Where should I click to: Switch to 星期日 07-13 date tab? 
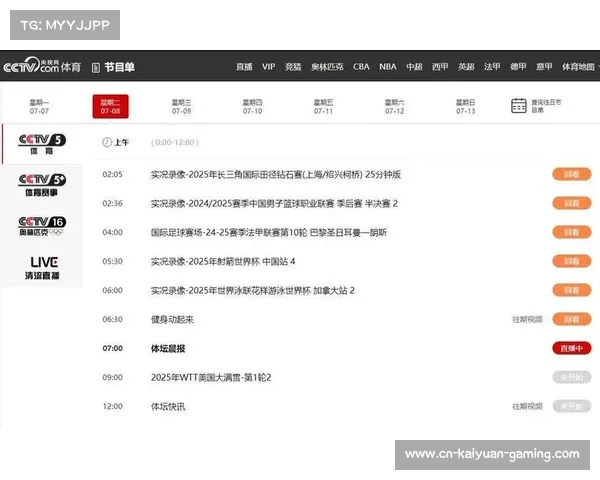(x=466, y=106)
